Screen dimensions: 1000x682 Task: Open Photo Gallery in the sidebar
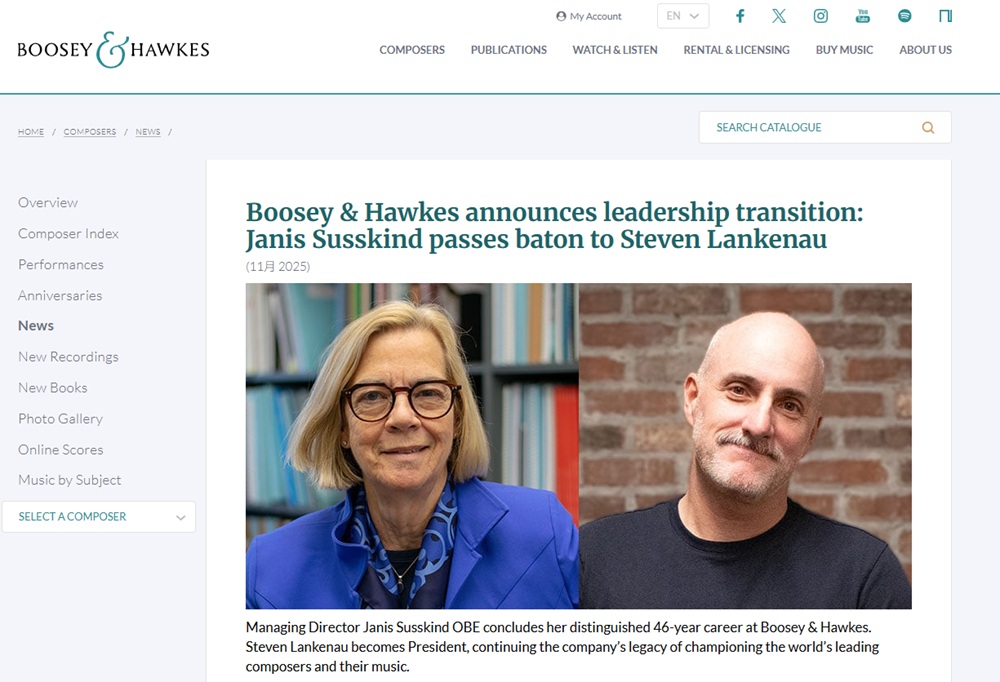click(60, 419)
